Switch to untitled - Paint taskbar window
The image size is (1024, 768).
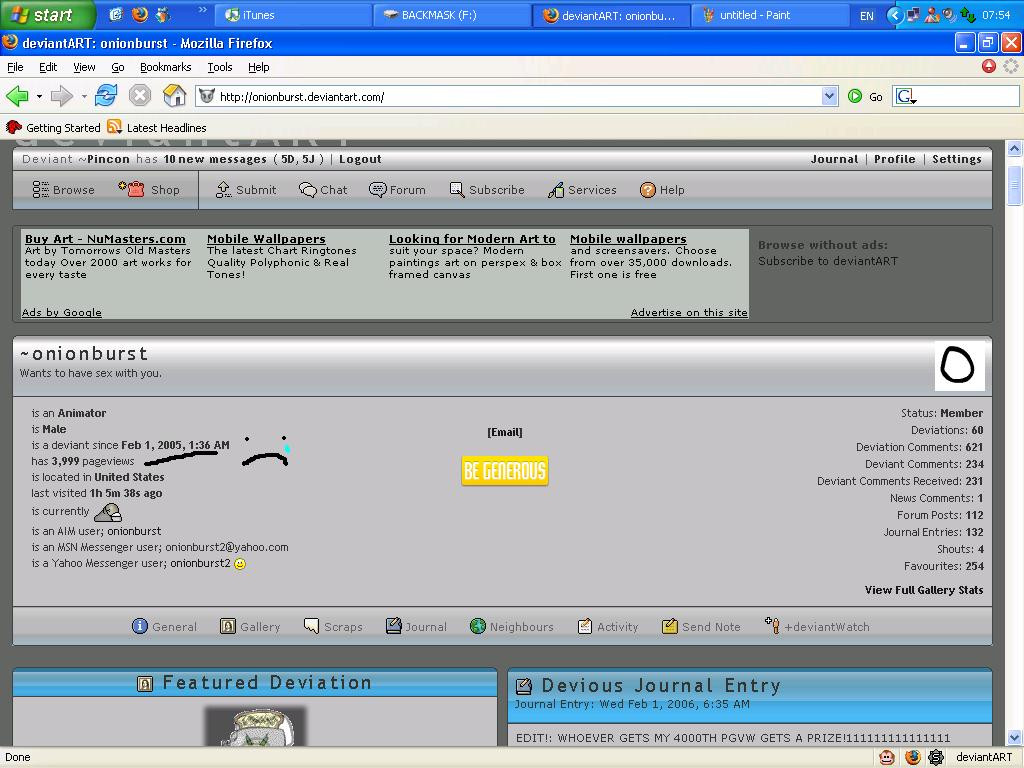pos(769,15)
